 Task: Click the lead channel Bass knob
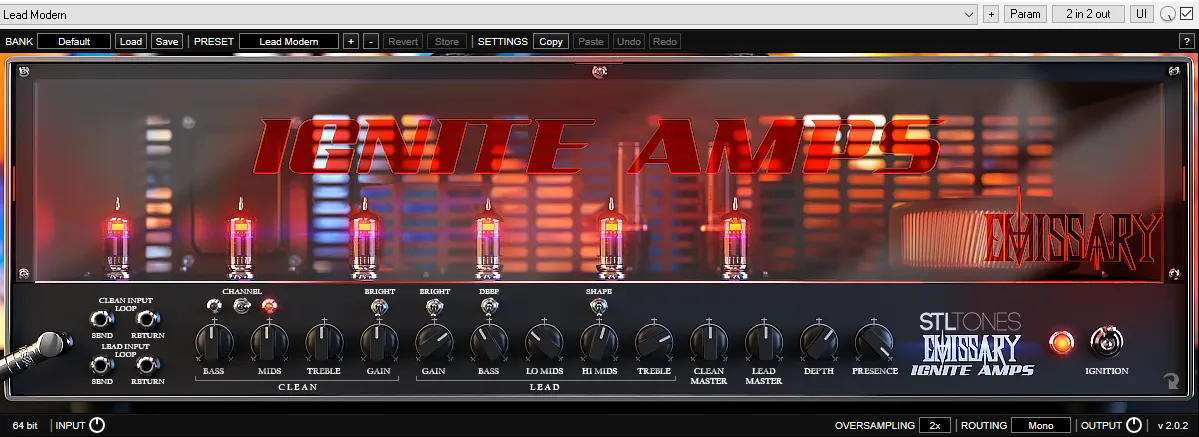(489, 342)
